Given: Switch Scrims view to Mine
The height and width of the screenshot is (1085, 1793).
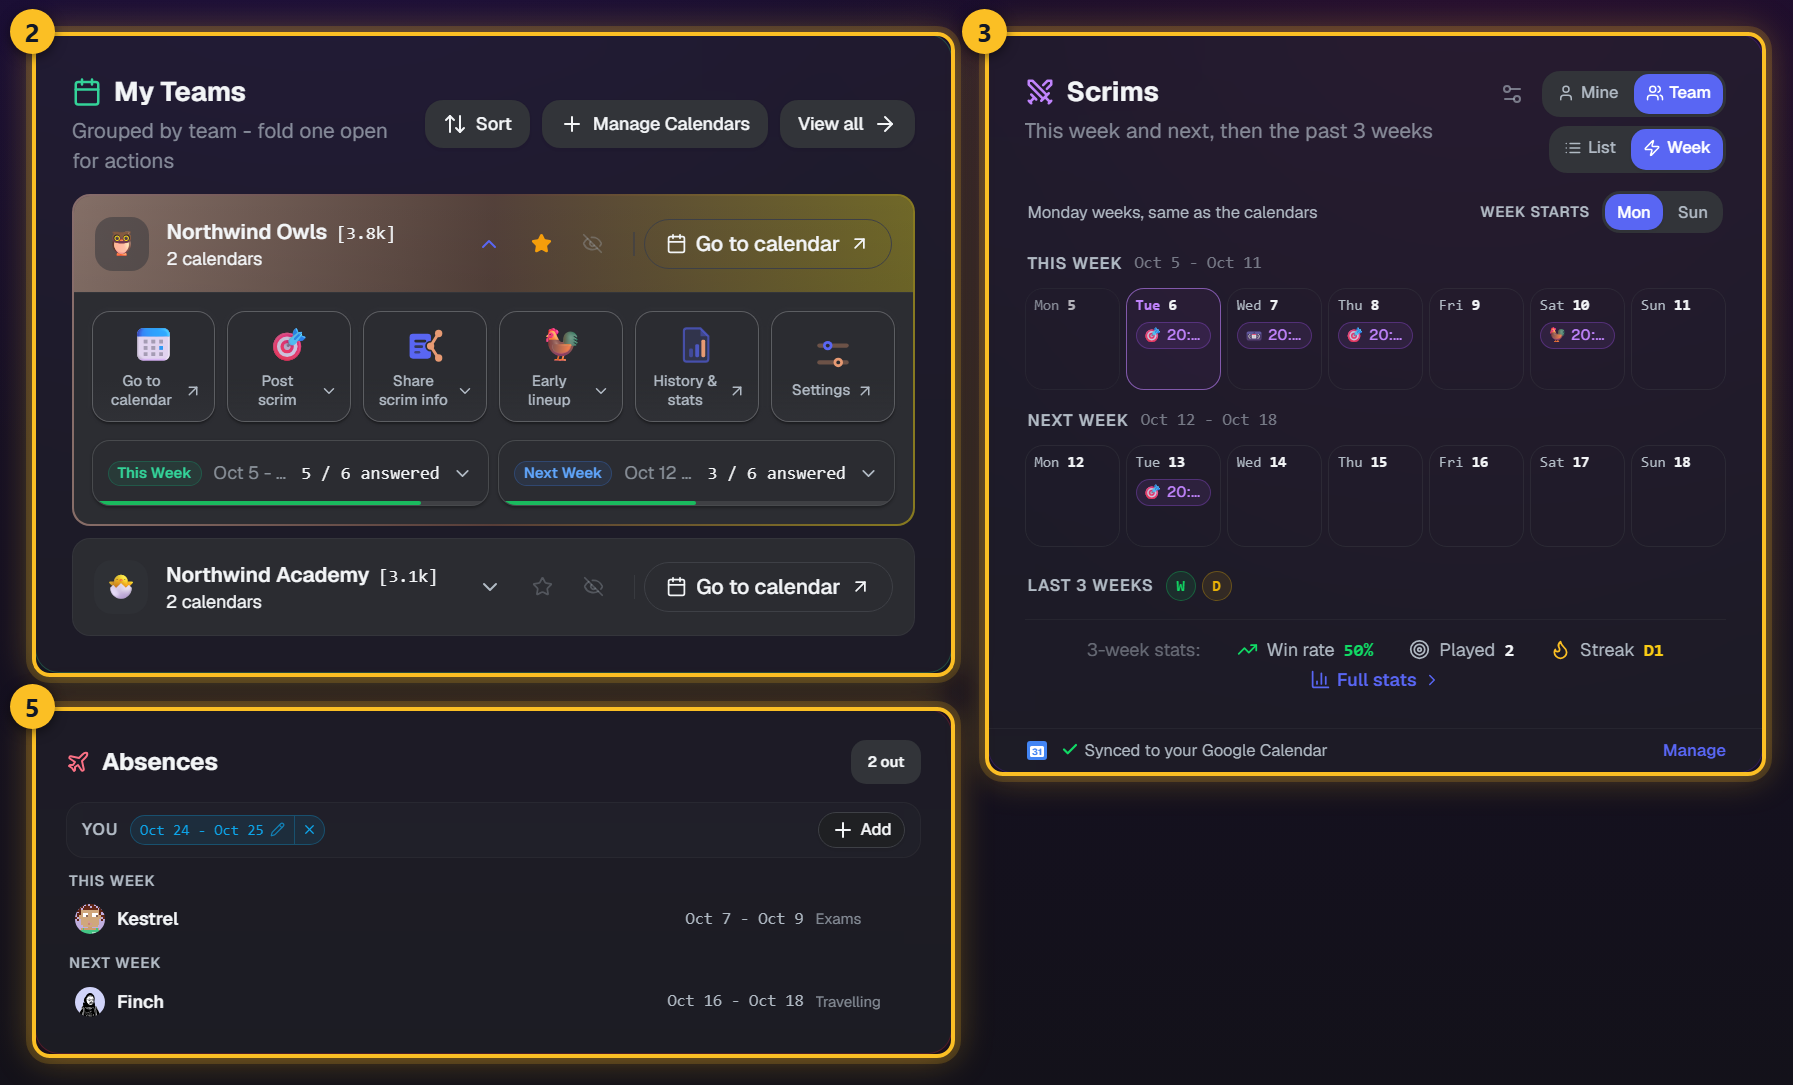Looking at the screenshot, I should pyautogui.click(x=1588, y=93).
